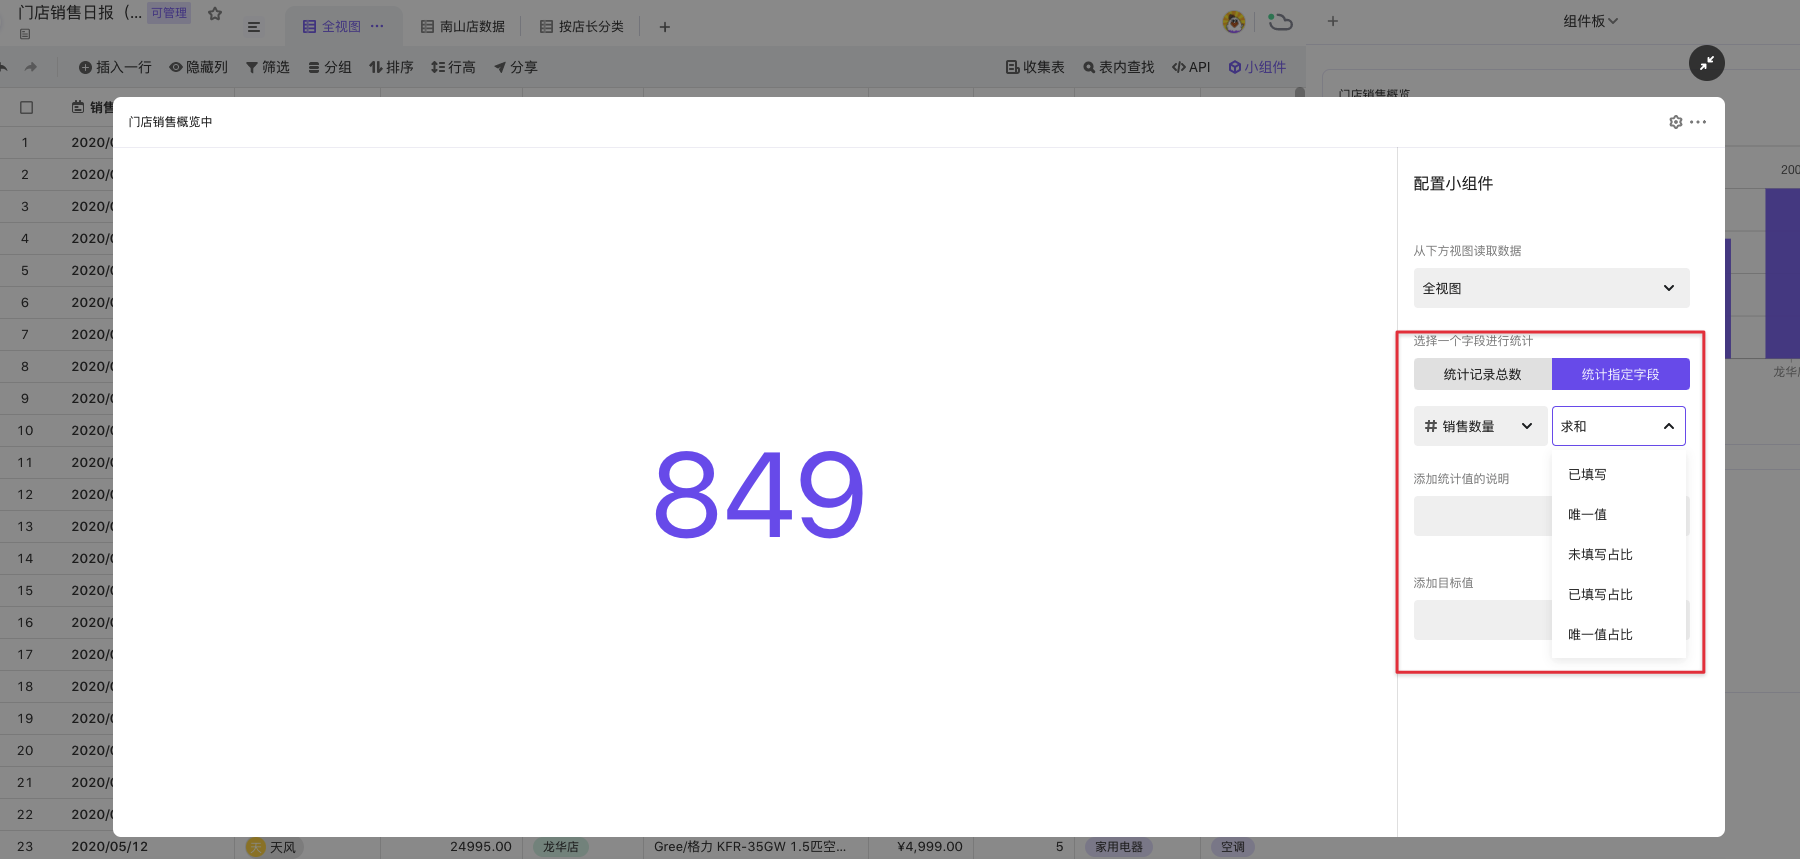Expand the 组件板 dropdown
Viewport: 1800px width, 859px height.
pyautogui.click(x=1590, y=21)
